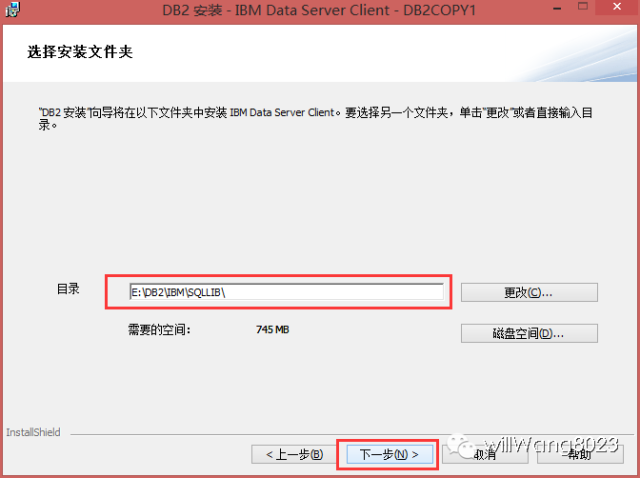Image resolution: width=640 pixels, height=478 pixels.
Task: Open the 磁盘空间(D)... disk space dialog
Action: 529,333
